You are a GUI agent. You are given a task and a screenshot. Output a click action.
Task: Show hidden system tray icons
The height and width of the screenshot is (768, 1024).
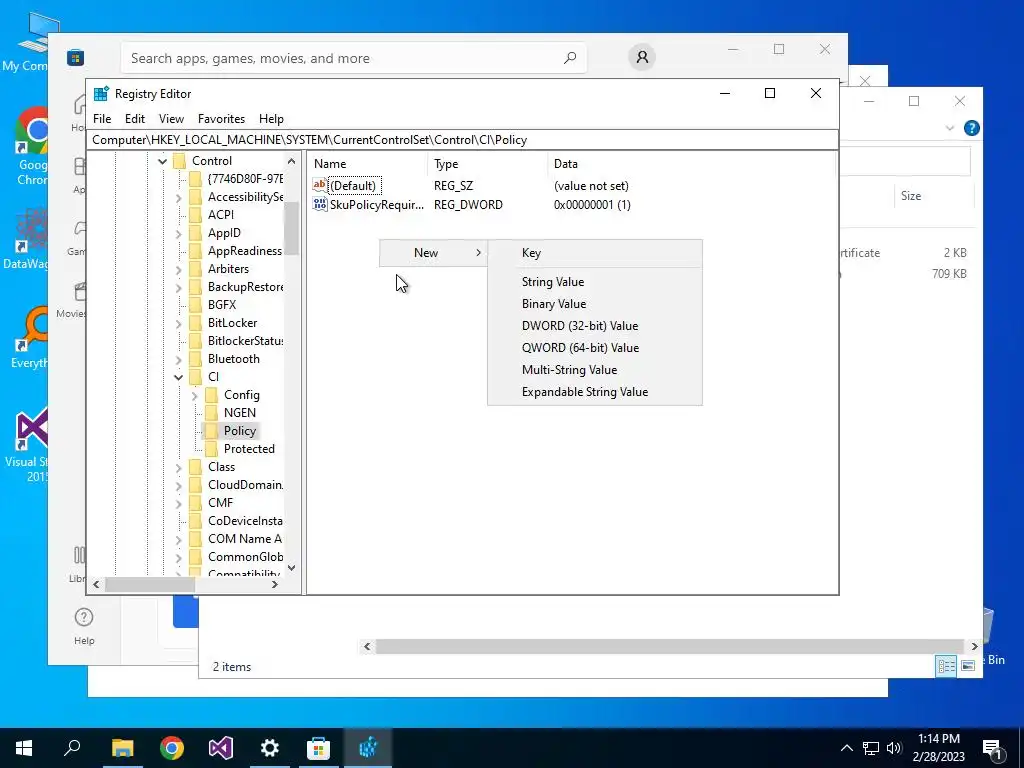846,748
